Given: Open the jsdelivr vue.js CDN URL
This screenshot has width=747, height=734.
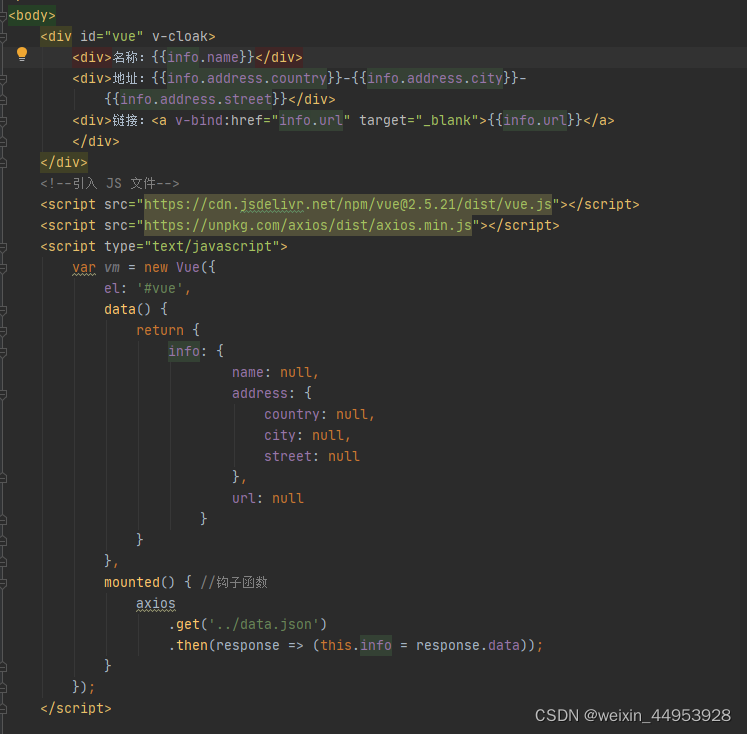Looking at the screenshot, I should pyautogui.click(x=348, y=205).
